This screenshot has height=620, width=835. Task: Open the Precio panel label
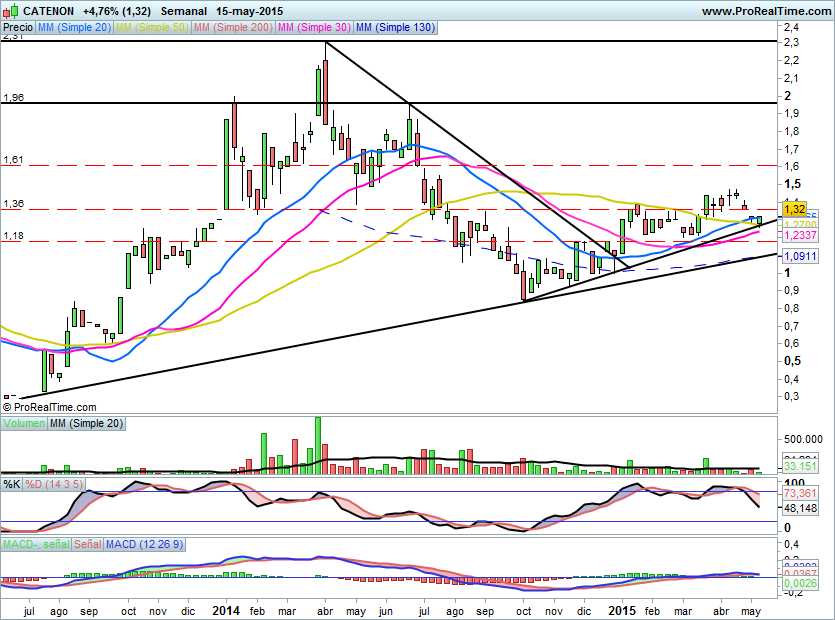point(18,28)
